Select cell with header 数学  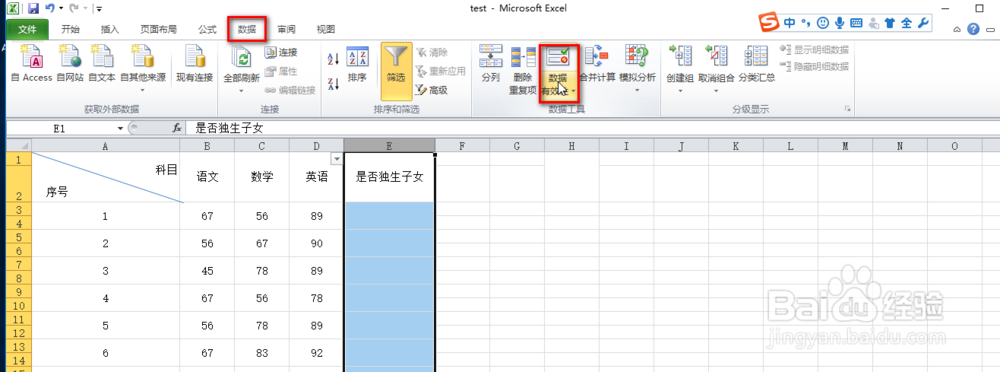coord(262,177)
